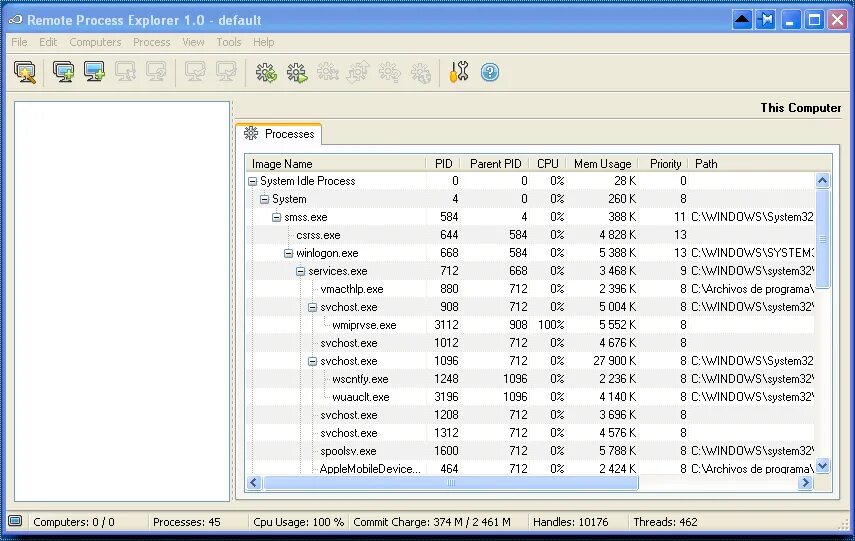855x541 pixels.
Task: Collapse svchost.exe node with PID 1096
Action: coord(312,361)
